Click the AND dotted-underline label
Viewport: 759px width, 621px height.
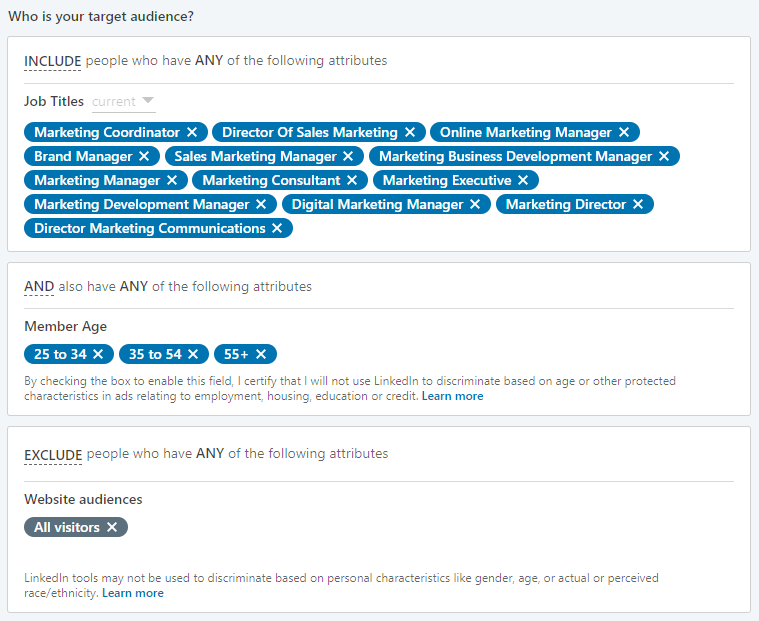(x=39, y=287)
